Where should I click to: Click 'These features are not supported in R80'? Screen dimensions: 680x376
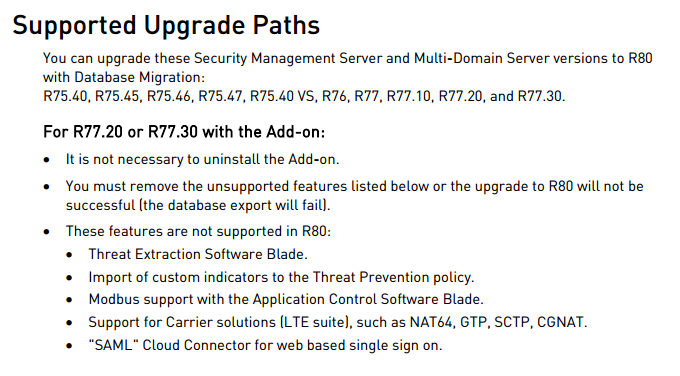coord(198,231)
